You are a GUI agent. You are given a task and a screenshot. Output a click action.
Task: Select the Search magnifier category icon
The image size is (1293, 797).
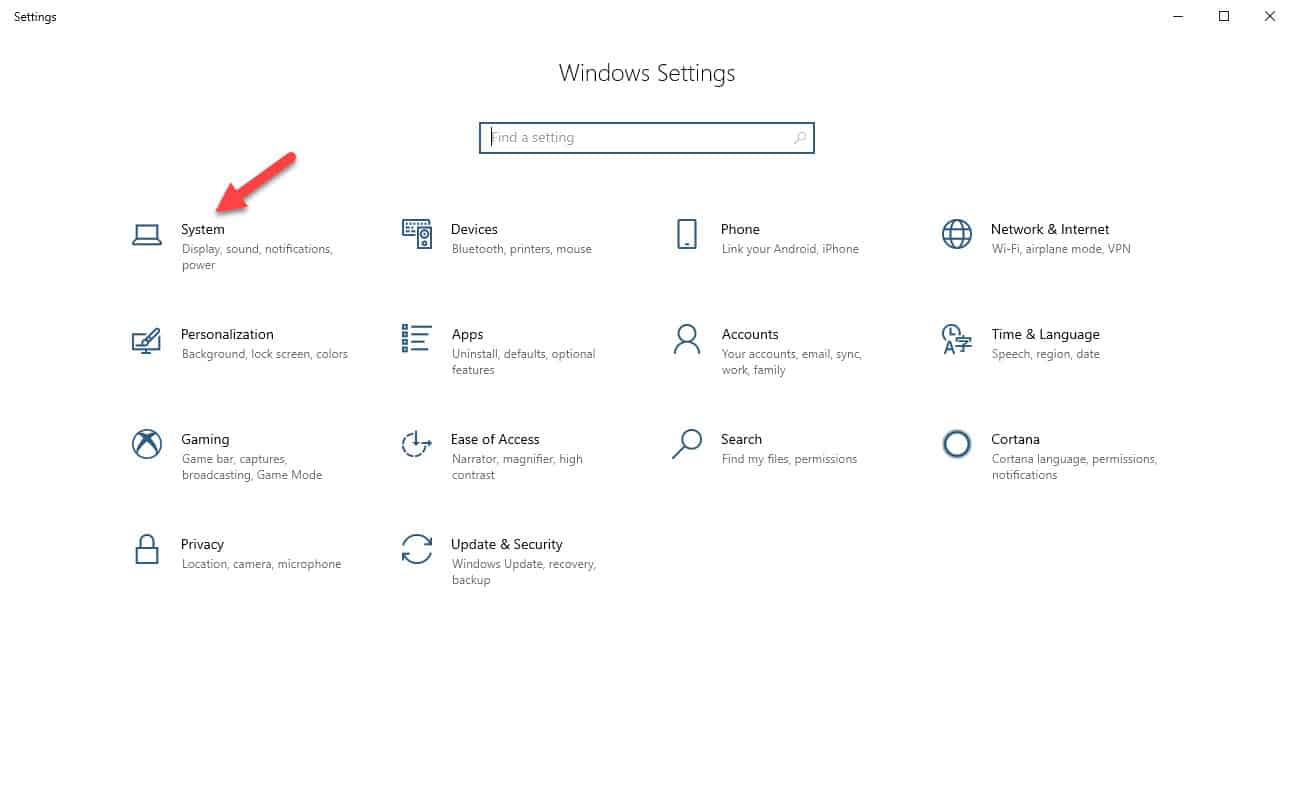pyautogui.click(x=687, y=444)
